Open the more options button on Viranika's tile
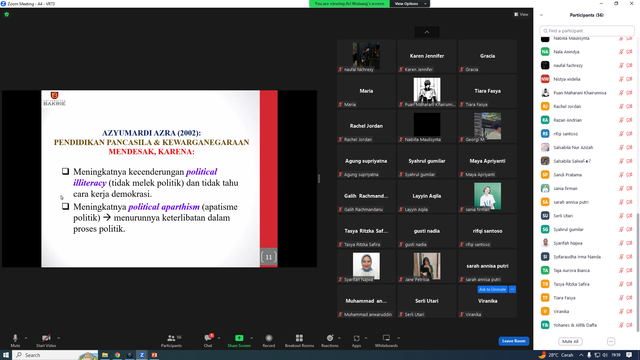Image resolution: width=640 pixels, height=360 pixels. 512,289
